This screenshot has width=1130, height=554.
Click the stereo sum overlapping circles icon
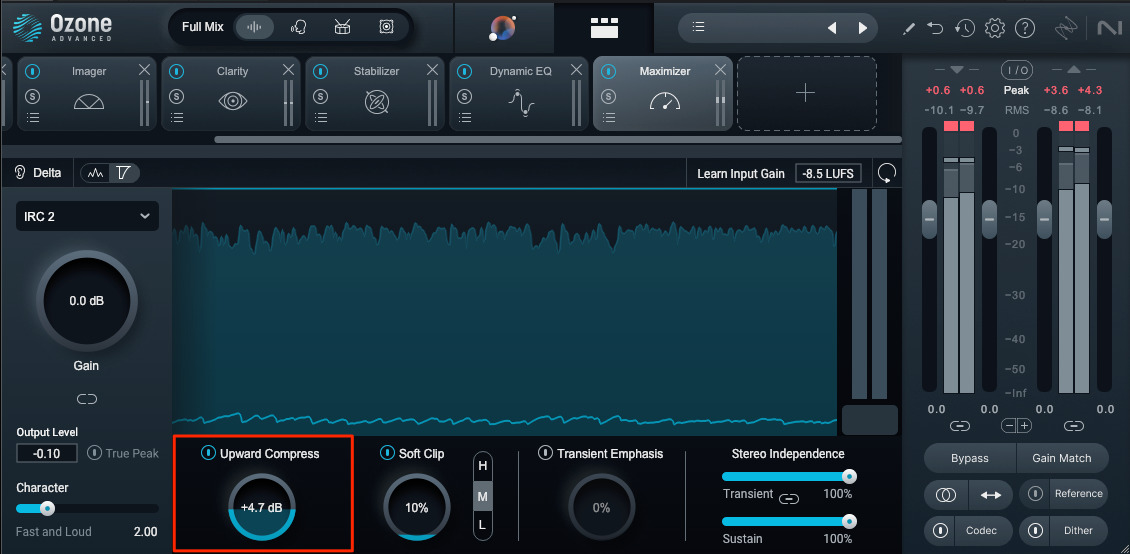[946, 494]
